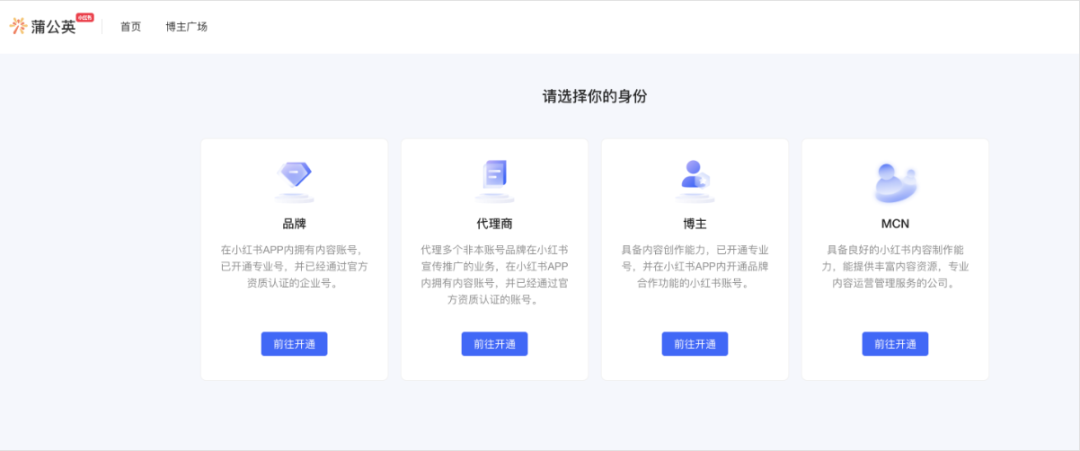This screenshot has height=451, width=1080.
Task: Click the 博主 card description text
Action: coord(694,266)
